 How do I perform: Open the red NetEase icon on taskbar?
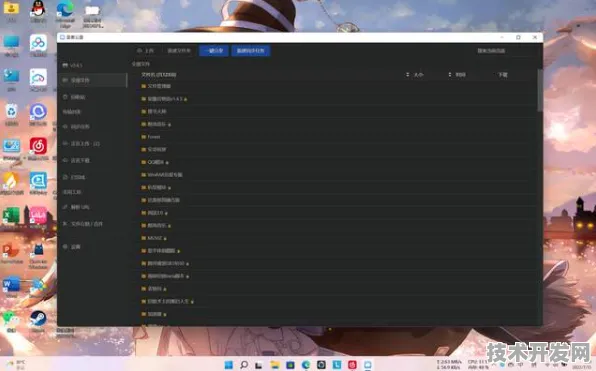coord(352,365)
